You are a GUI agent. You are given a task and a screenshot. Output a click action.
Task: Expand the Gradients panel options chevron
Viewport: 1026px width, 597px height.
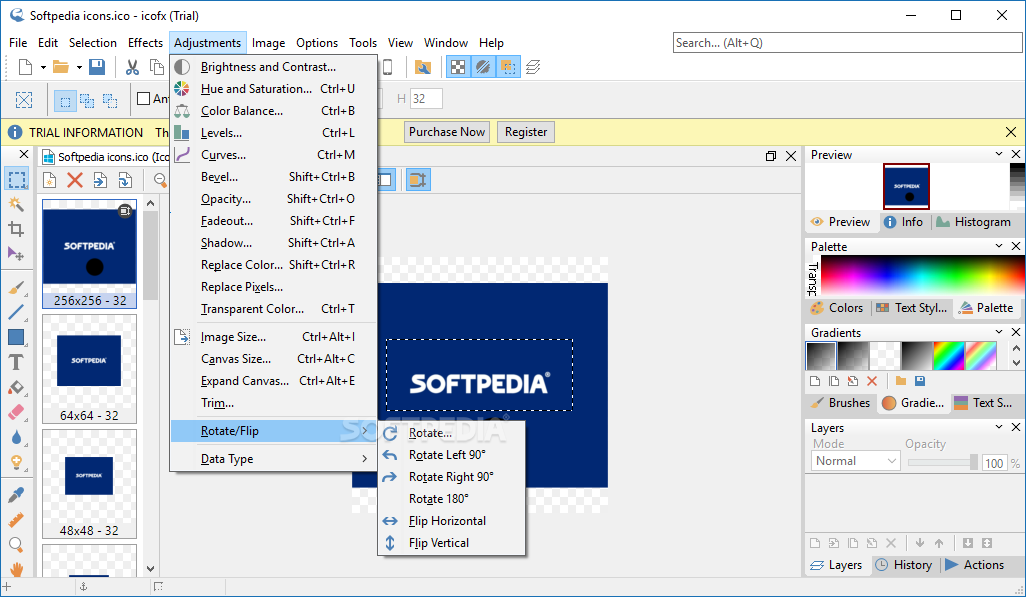tap(999, 332)
